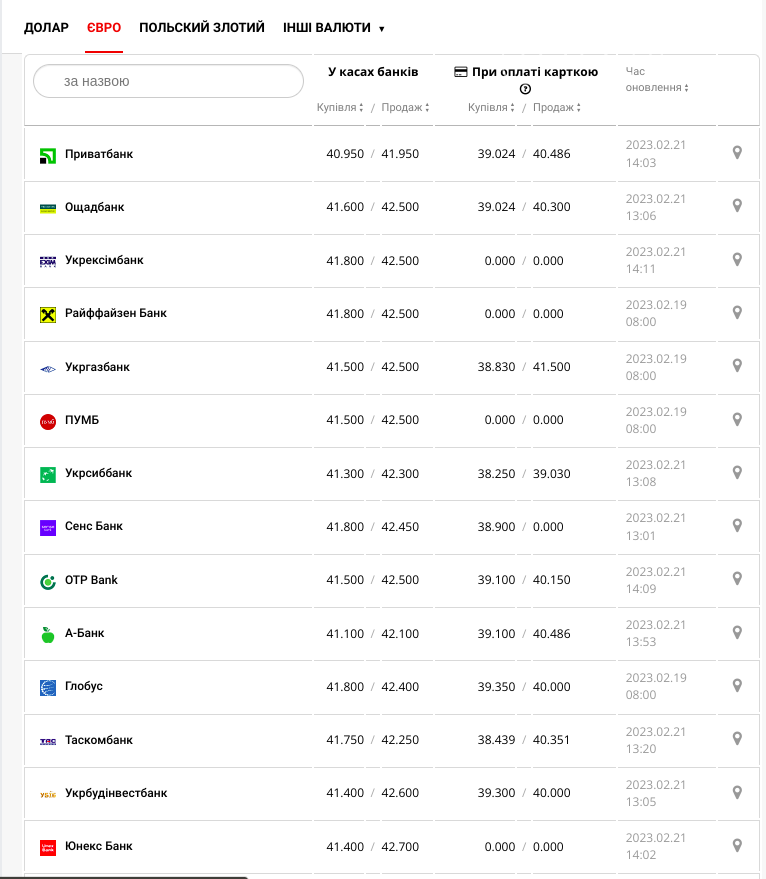Open the Сенс Банк link
766x879 pixels.
94,526
